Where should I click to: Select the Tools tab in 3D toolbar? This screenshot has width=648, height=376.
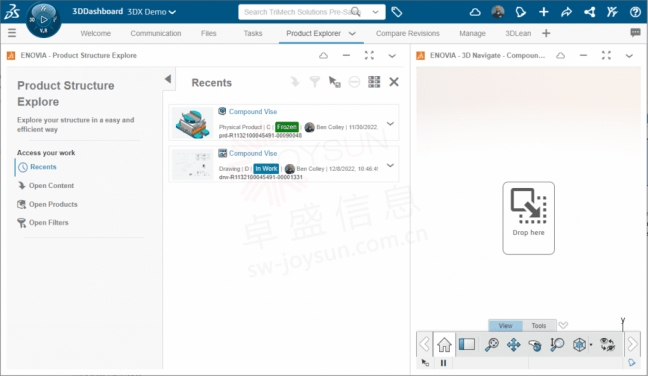point(538,326)
